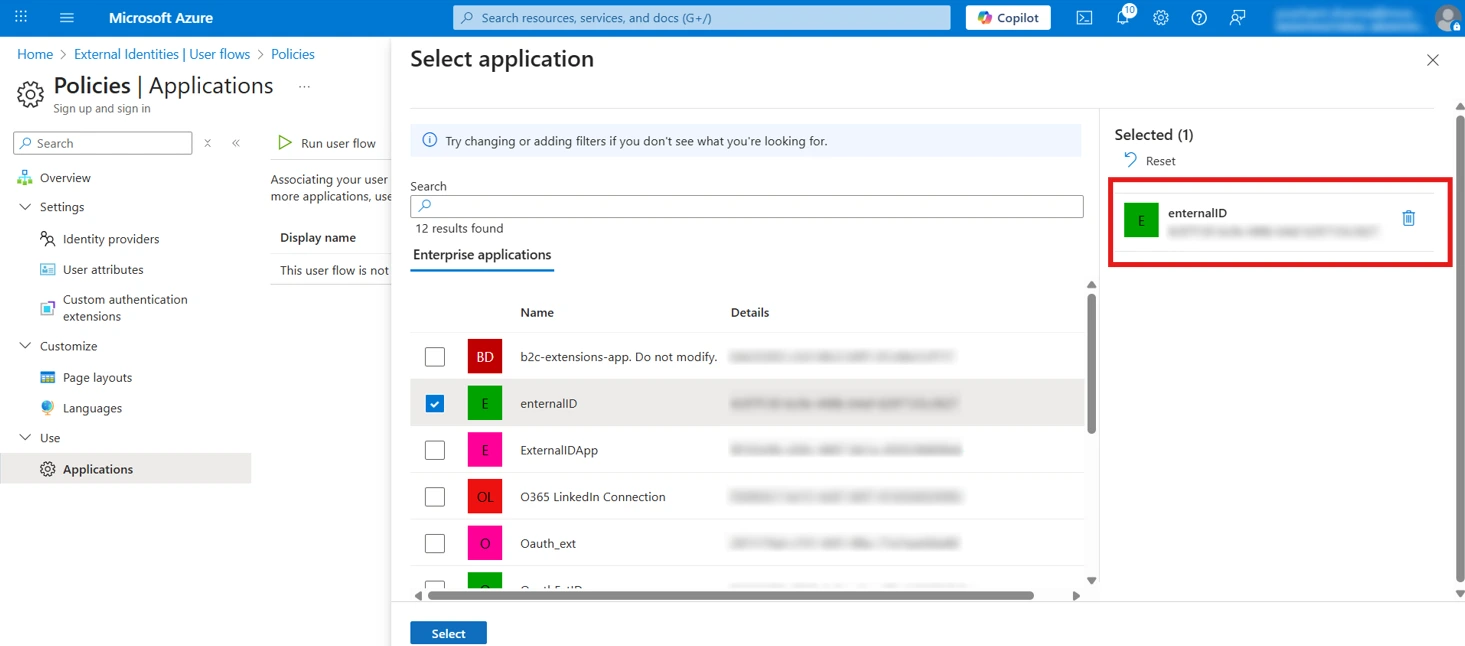This screenshot has width=1465, height=646.
Task: Collapse the Use section
Action: [x=24, y=438]
